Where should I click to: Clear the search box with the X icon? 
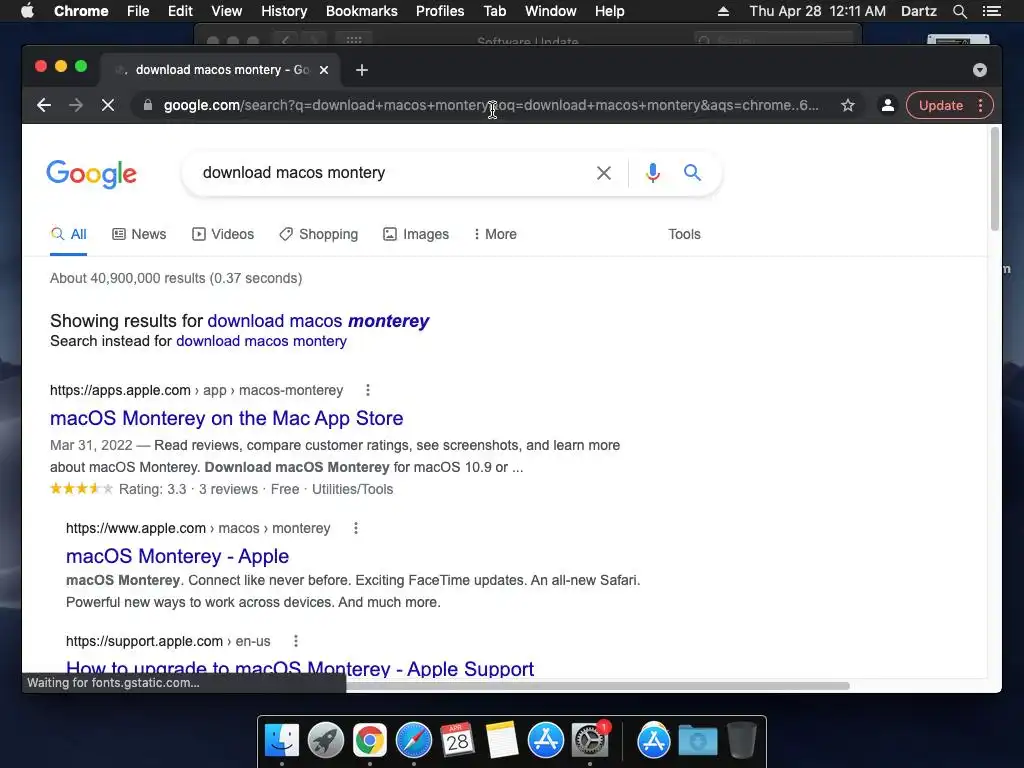(x=604, y=173)
